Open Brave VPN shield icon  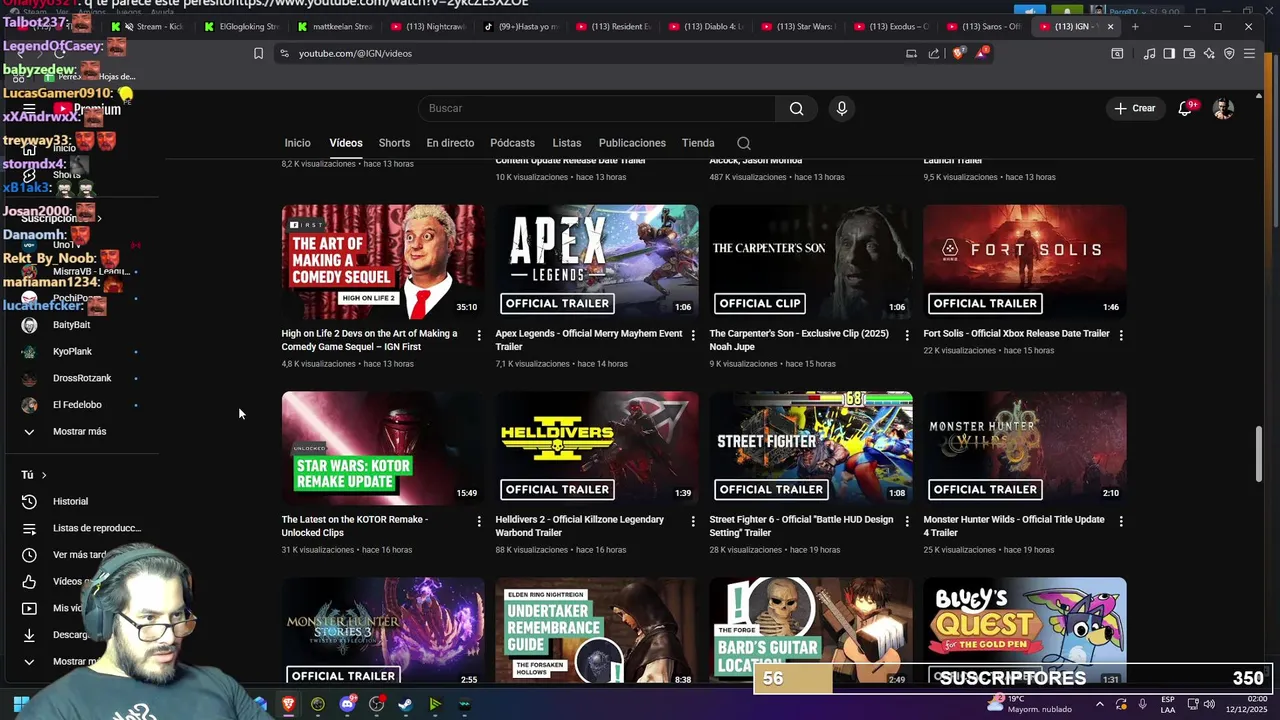coord(1229,53)
